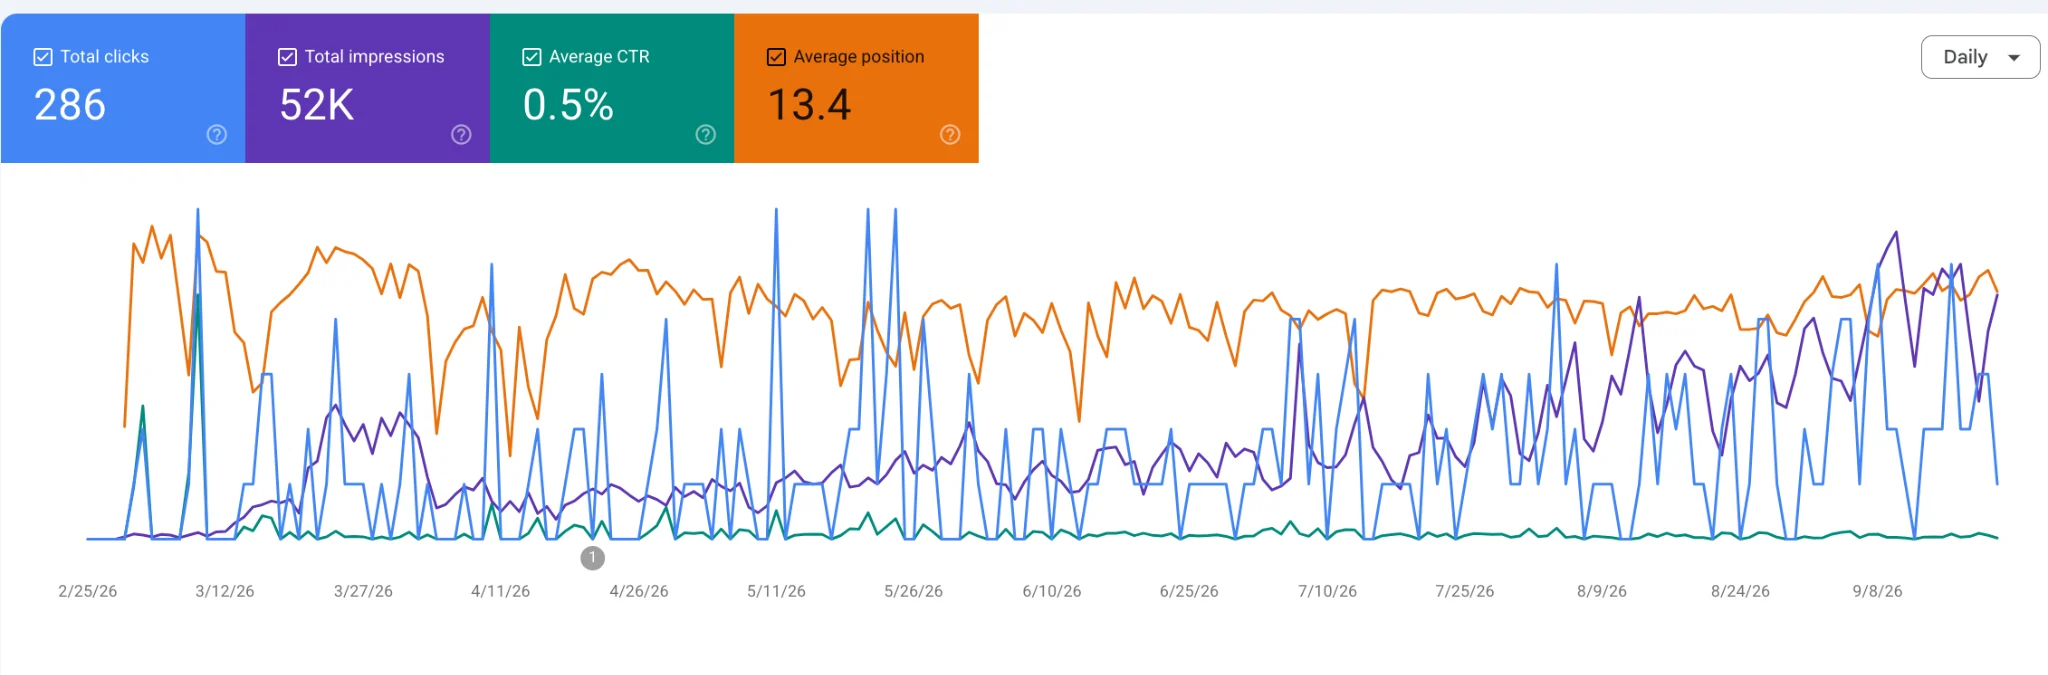Click the 4/26/26 date axis label
2048x675 pixels.
tap(639, 591)
